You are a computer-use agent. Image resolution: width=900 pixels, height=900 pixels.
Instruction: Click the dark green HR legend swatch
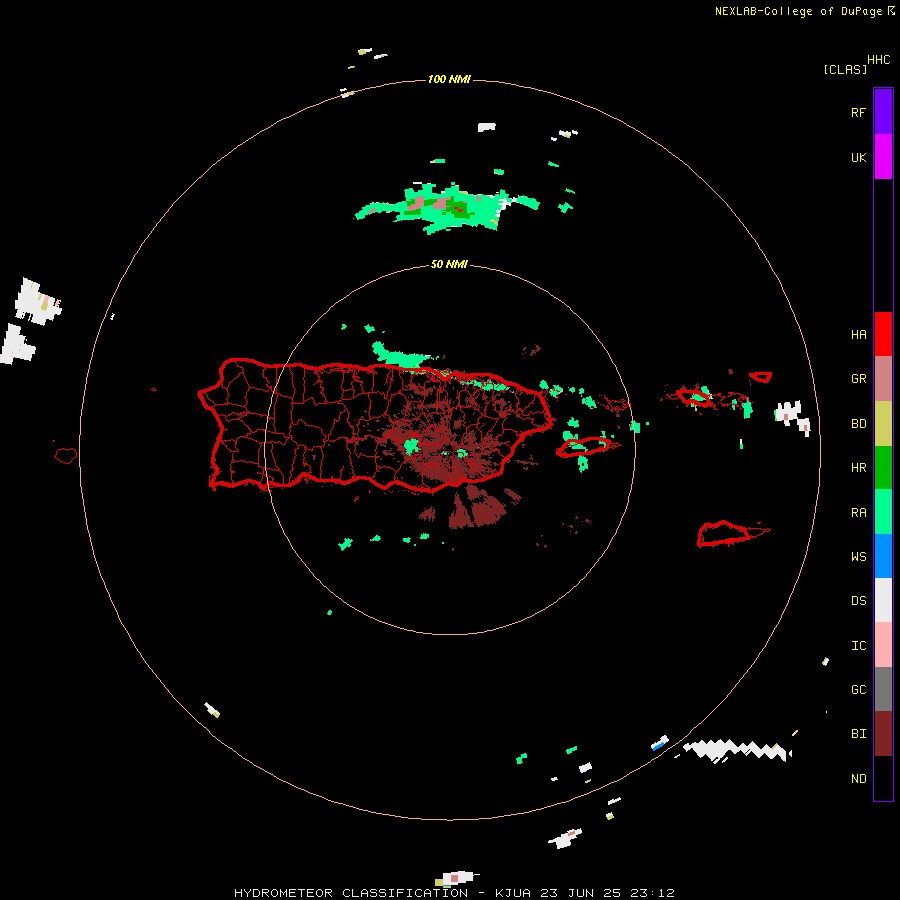coord(883,468)
